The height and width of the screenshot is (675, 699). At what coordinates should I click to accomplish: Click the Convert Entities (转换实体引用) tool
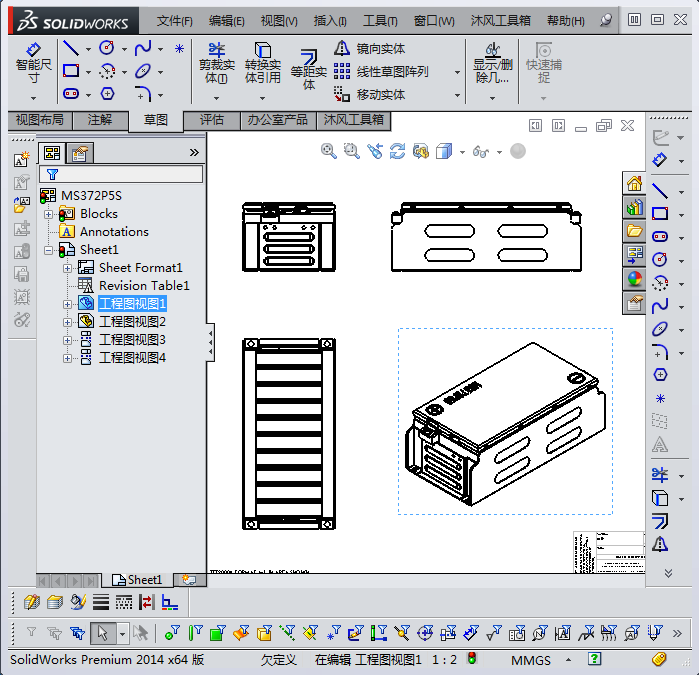262,62
